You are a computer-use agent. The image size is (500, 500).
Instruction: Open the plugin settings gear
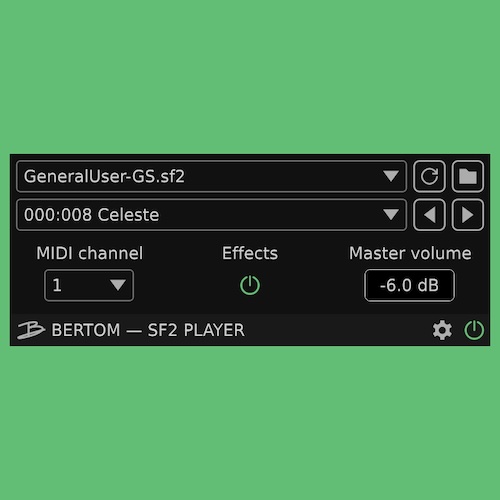click(x=442, y=330)
